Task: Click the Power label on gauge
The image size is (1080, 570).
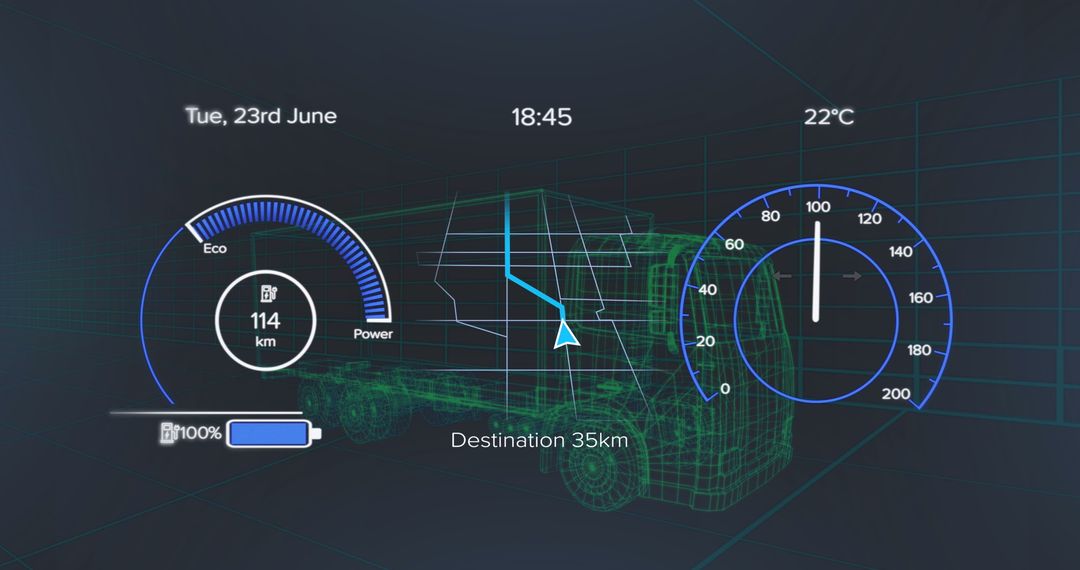Action: 373,334
